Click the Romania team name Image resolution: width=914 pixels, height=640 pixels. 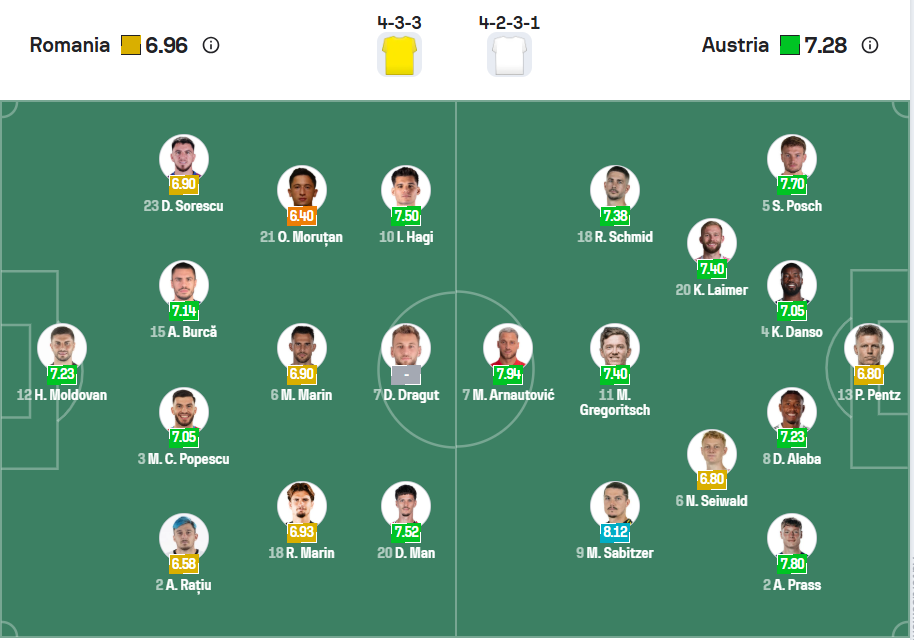pyautogui.click(x=70, y=45)
